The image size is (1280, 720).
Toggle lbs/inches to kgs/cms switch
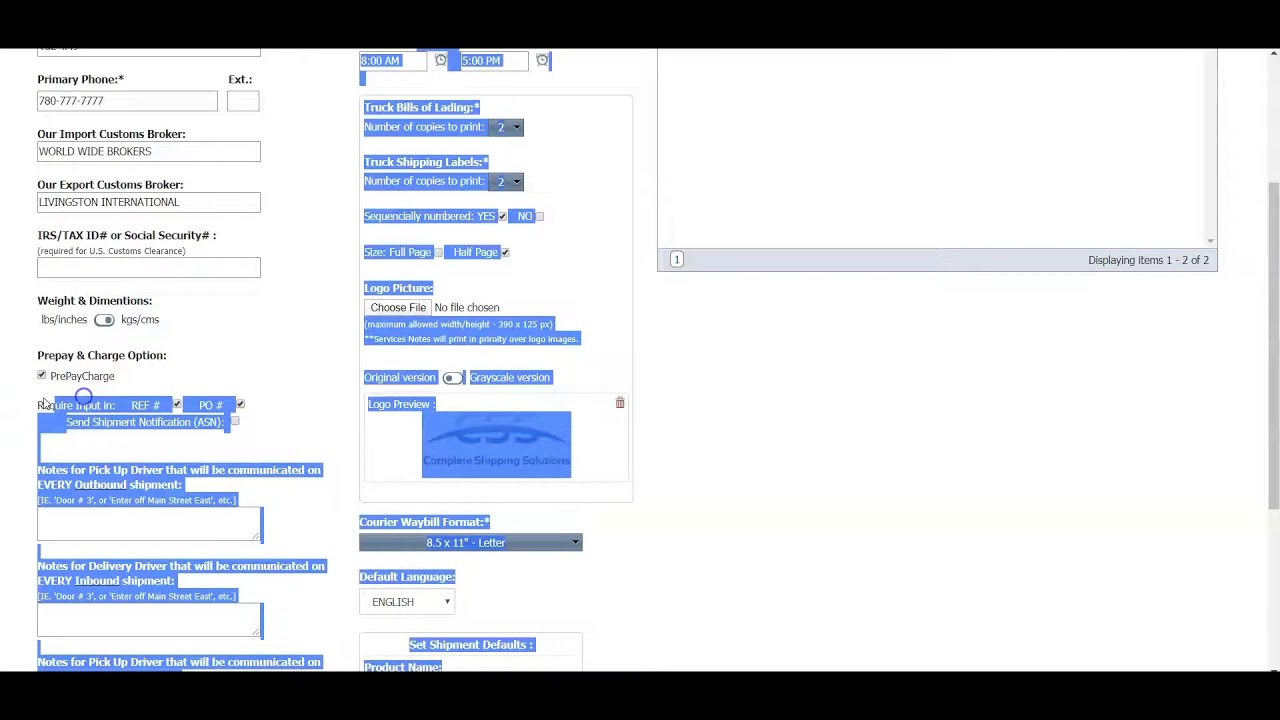click(x=104, y=320)
